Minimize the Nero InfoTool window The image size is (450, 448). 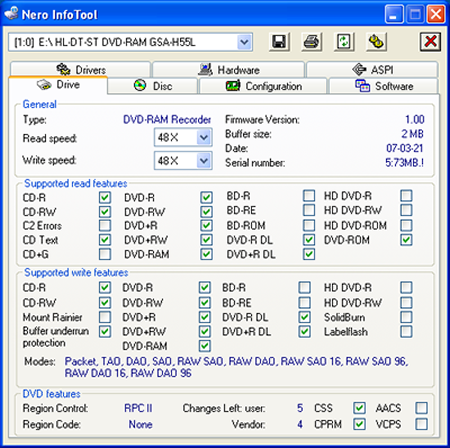pos(394,14)
